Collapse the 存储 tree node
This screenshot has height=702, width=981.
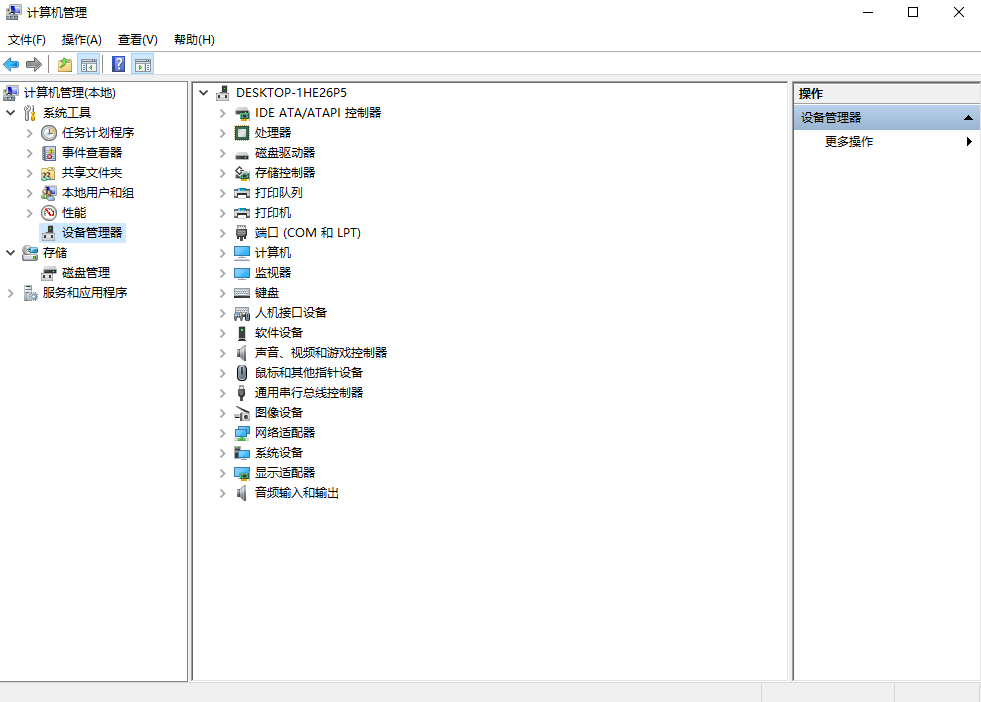point(11,253)
